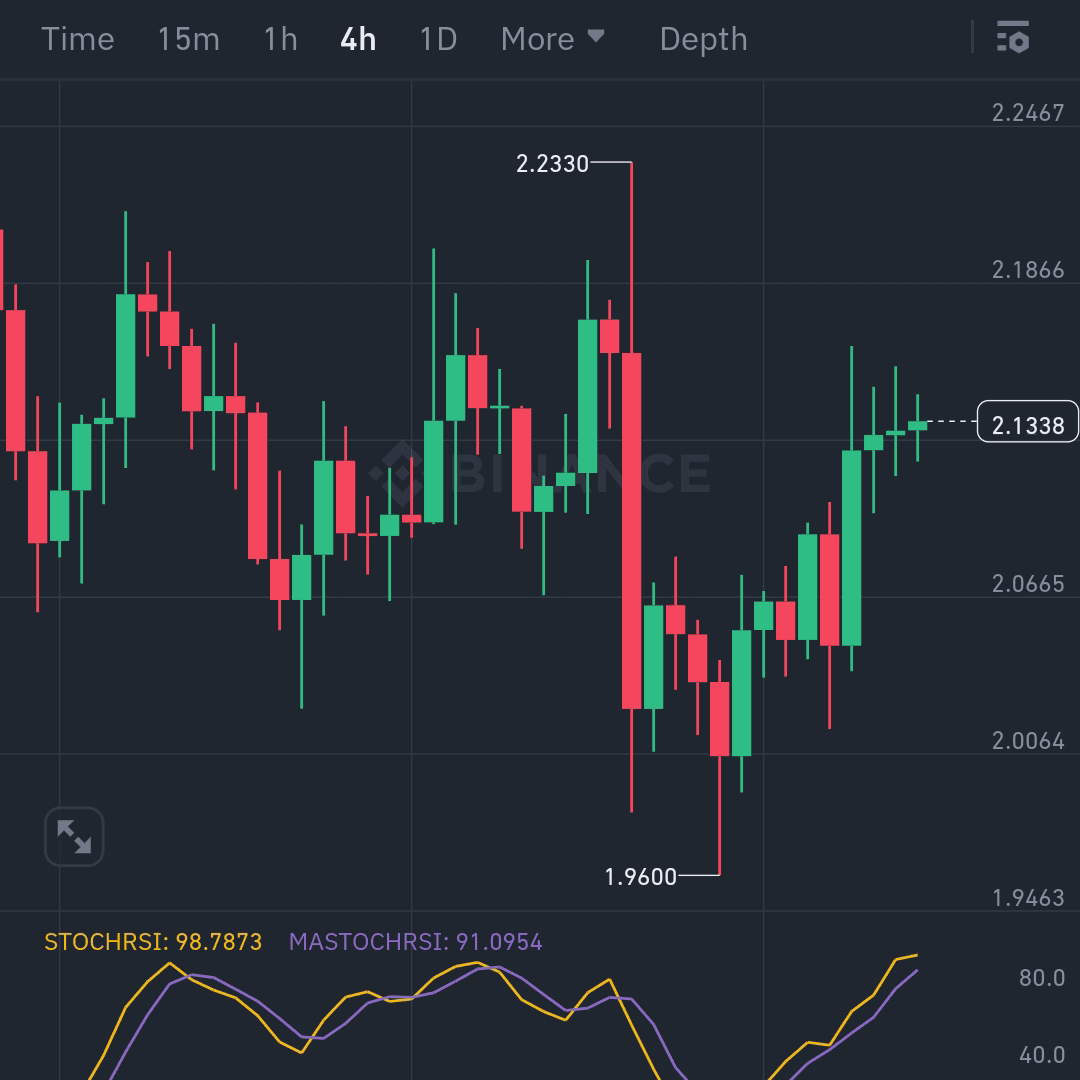Click the STOCHRSI 98.7873 indicator label
This screenshot has width=1080, height=1080.
[153, 942]
